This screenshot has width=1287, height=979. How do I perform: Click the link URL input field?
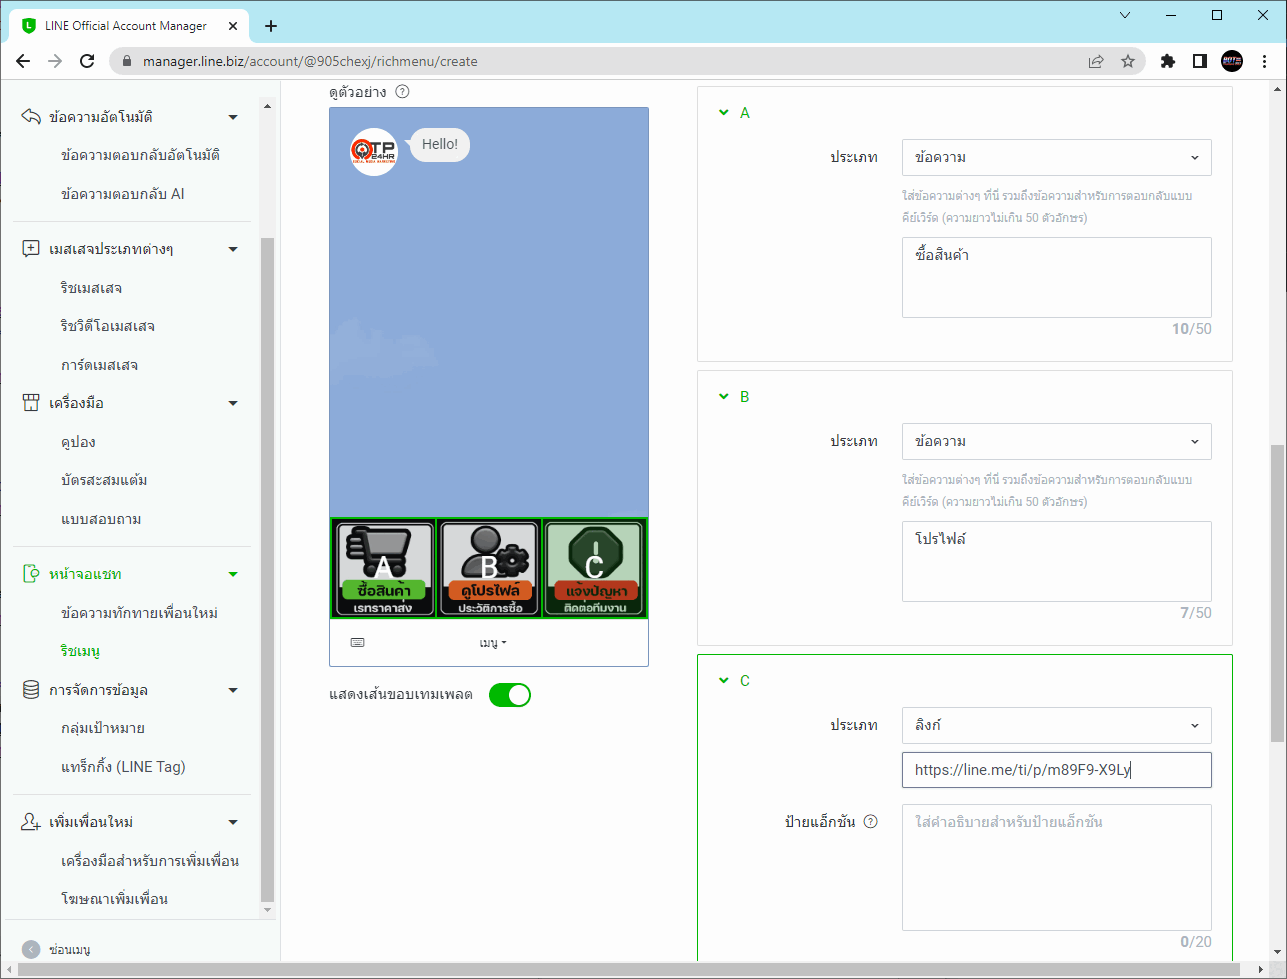point(1056,770)
